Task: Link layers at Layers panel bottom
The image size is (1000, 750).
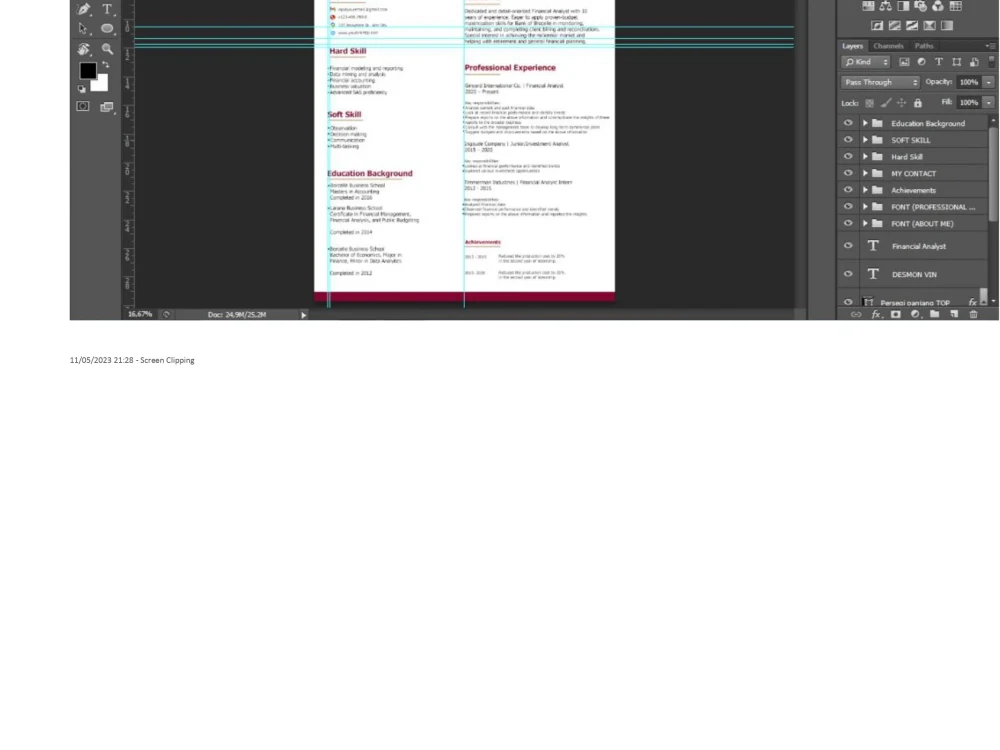Action: 856,314
